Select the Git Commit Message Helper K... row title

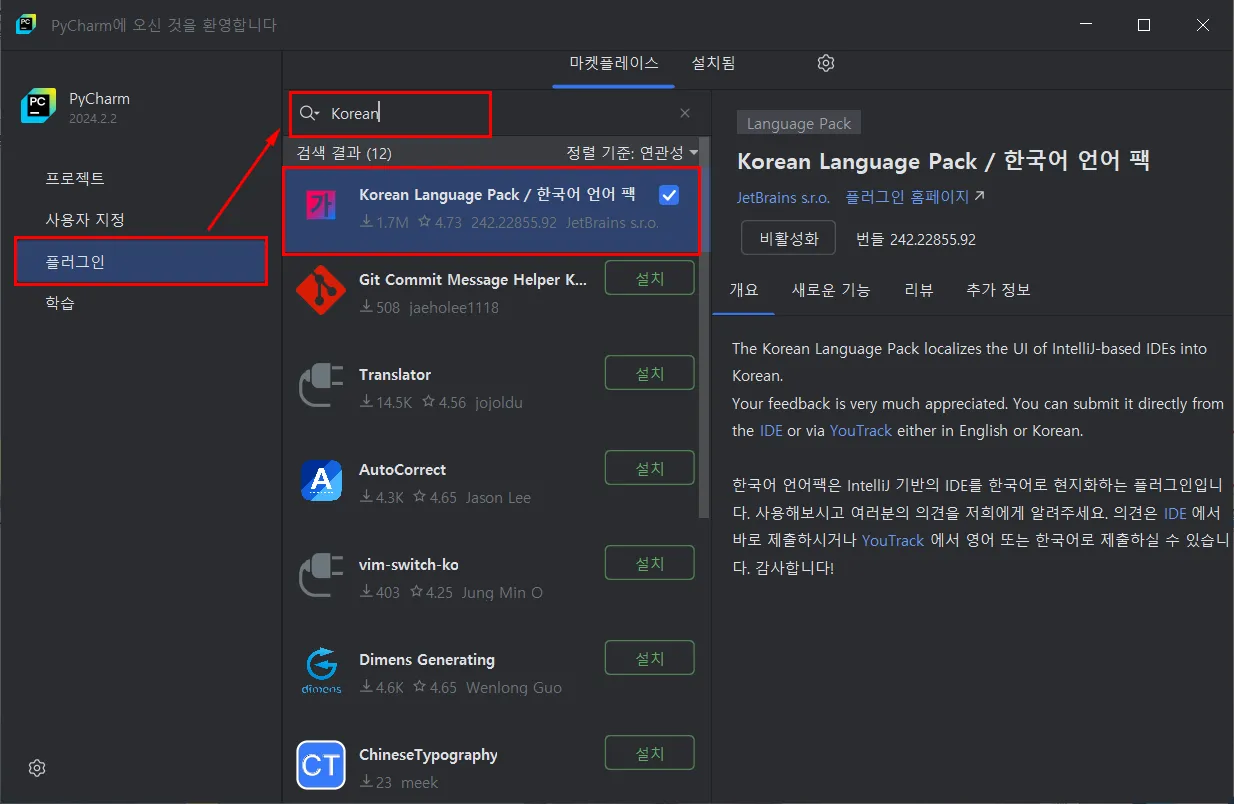click(473, 280)
